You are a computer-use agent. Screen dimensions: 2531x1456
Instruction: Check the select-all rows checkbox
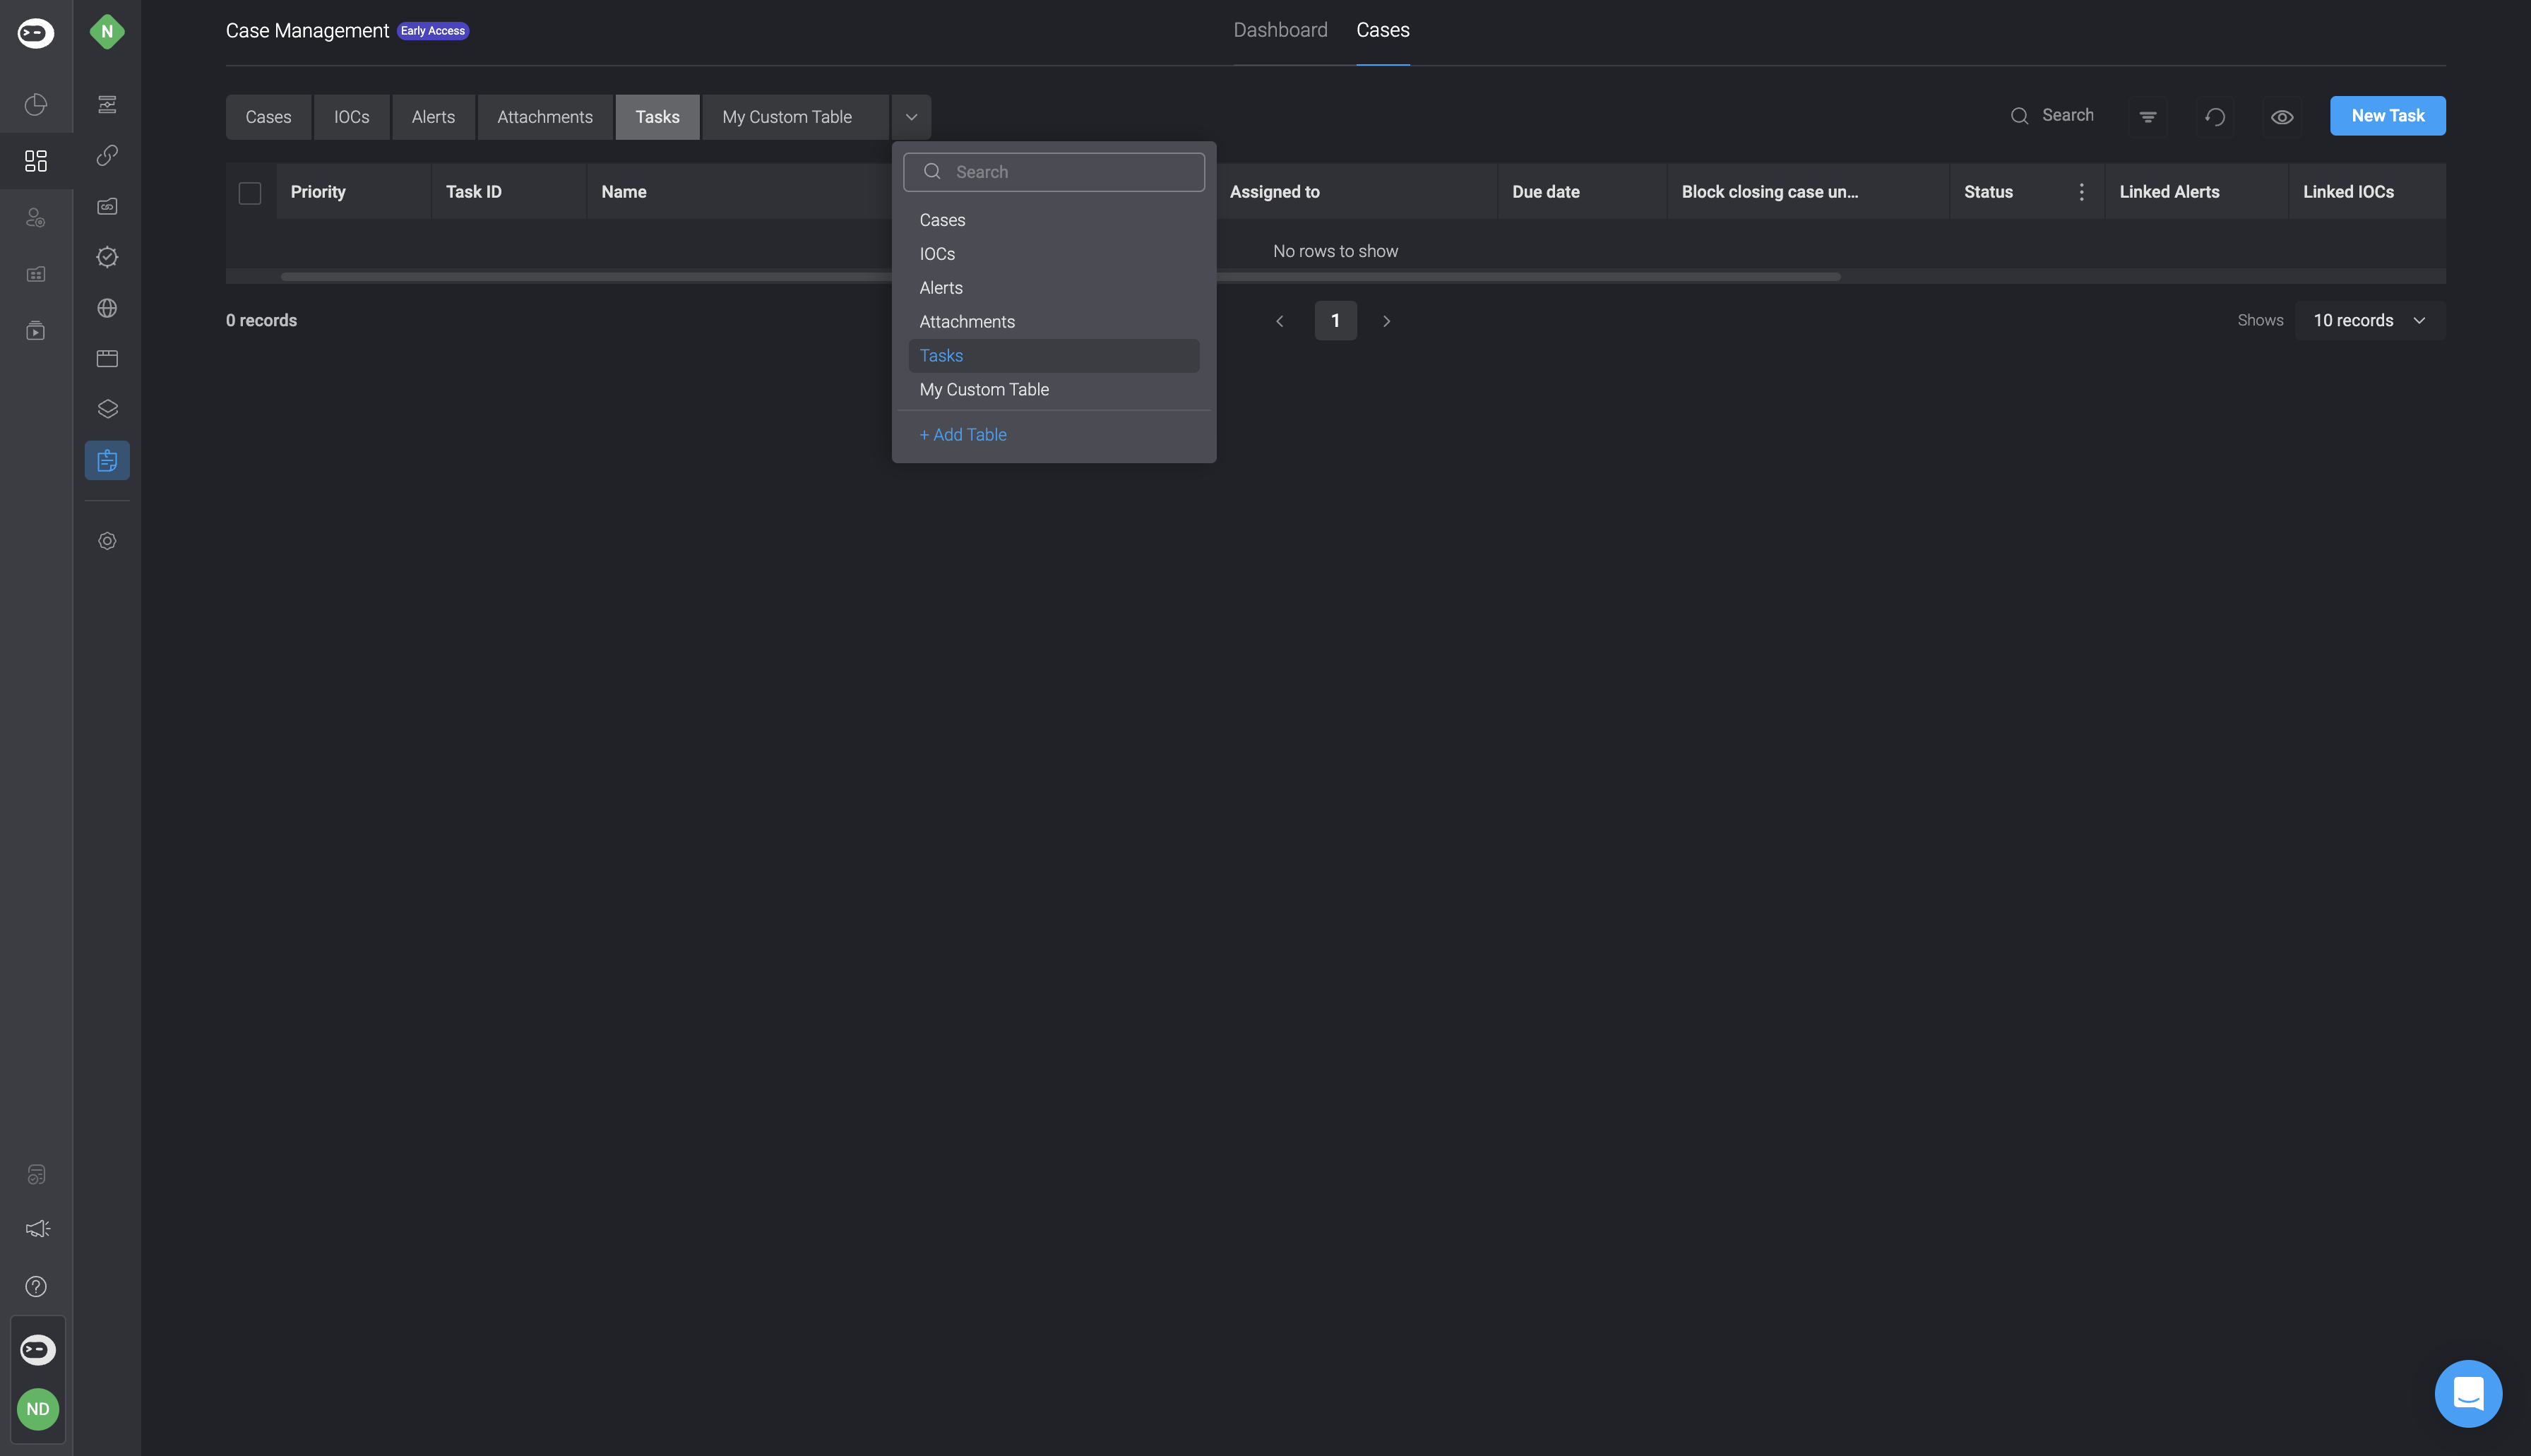250,192
